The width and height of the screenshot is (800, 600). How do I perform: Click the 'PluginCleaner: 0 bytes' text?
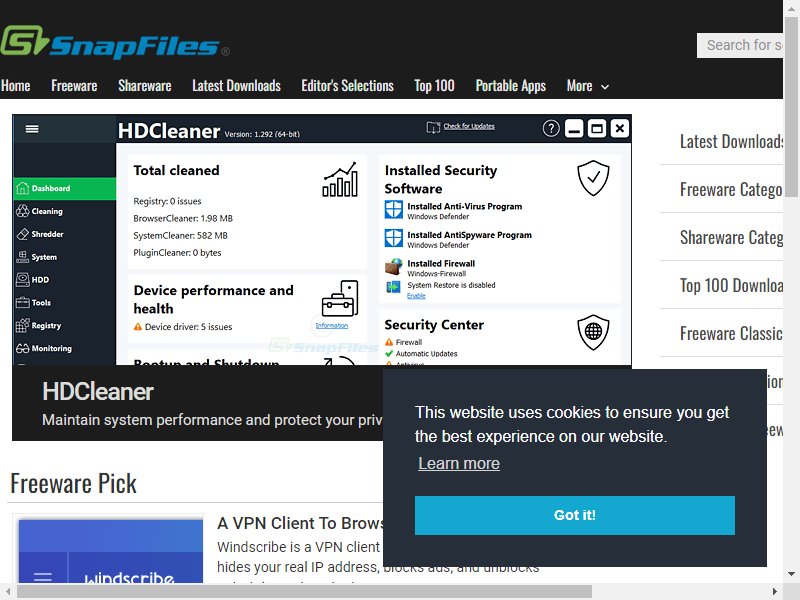tap(178, 253)
